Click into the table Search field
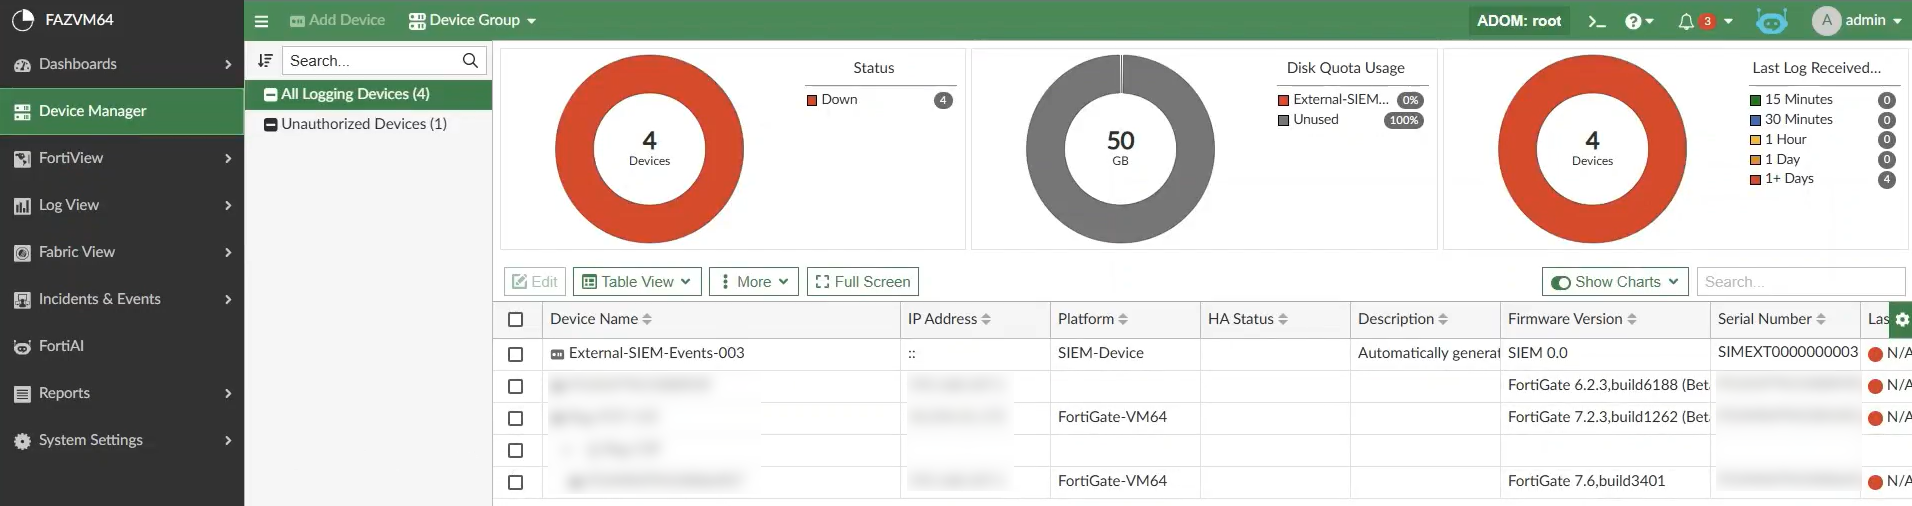 tap(1801, 282)
